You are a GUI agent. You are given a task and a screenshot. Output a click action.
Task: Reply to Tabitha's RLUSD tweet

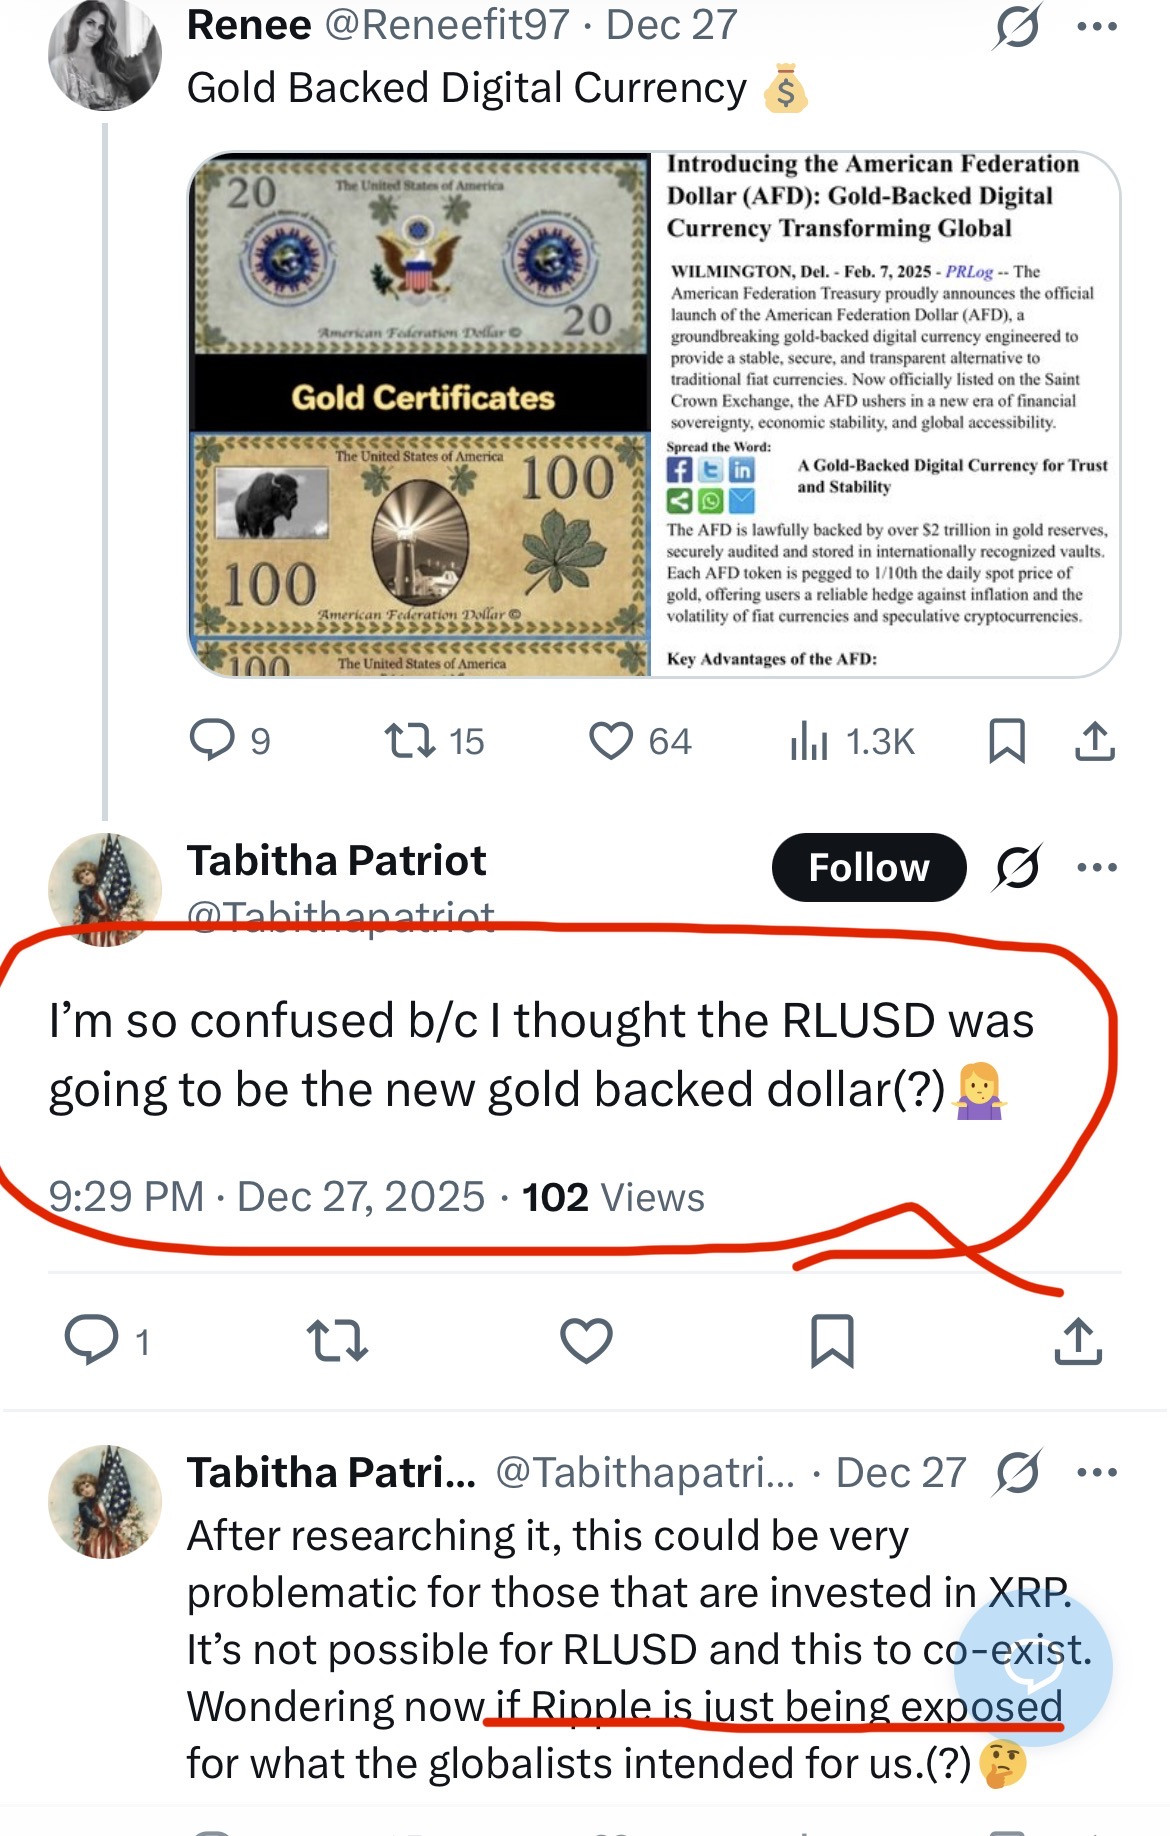92,1340
